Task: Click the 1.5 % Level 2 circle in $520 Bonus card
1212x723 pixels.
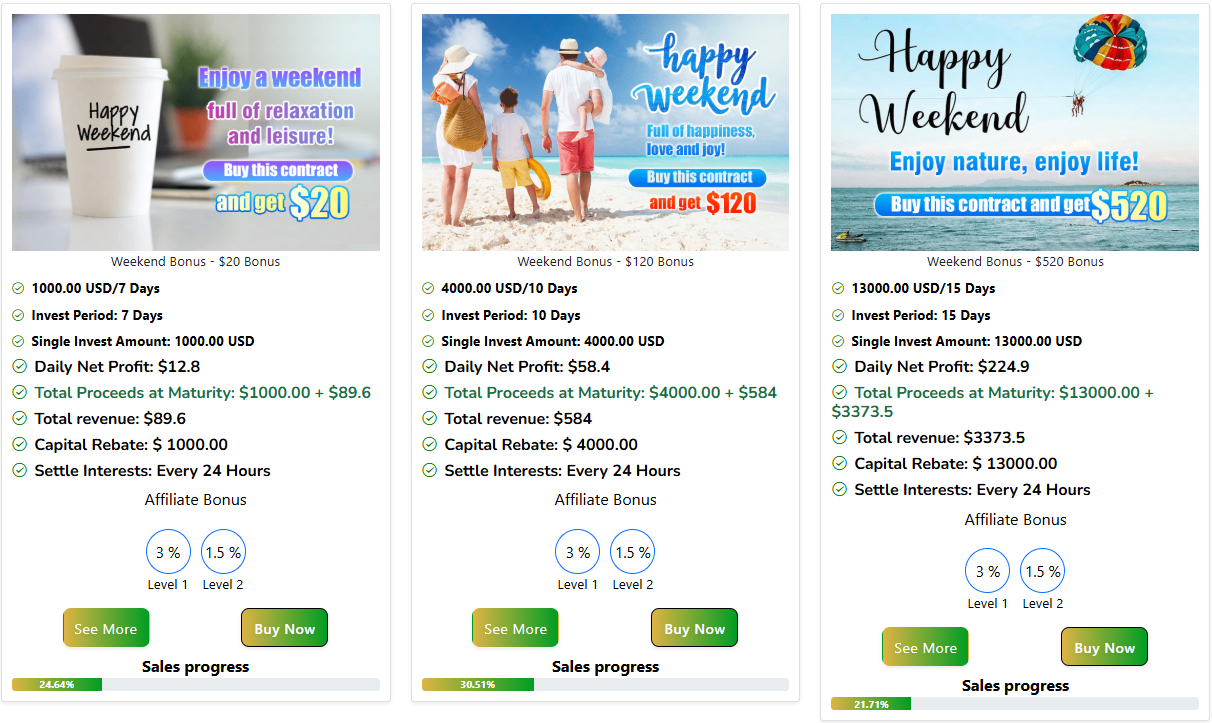Action: point(1043,571)
